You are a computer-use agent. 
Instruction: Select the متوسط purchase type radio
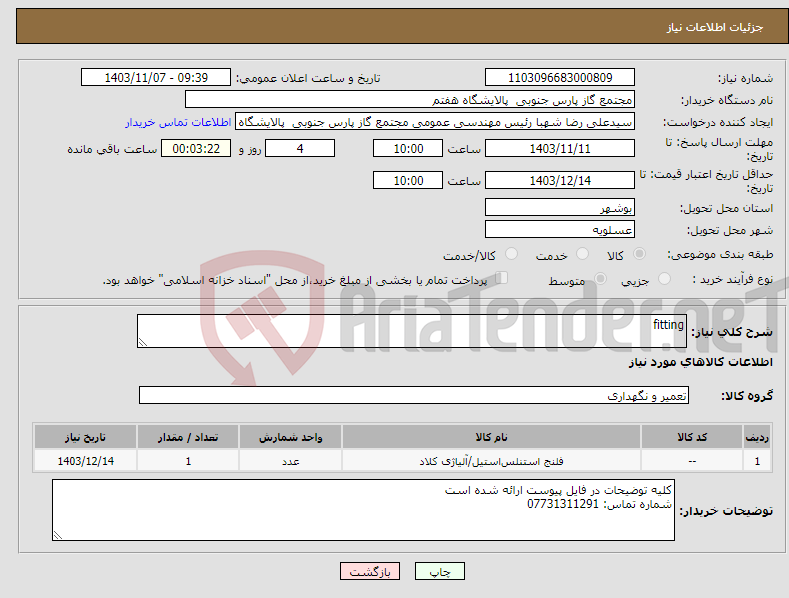(600, 278)
